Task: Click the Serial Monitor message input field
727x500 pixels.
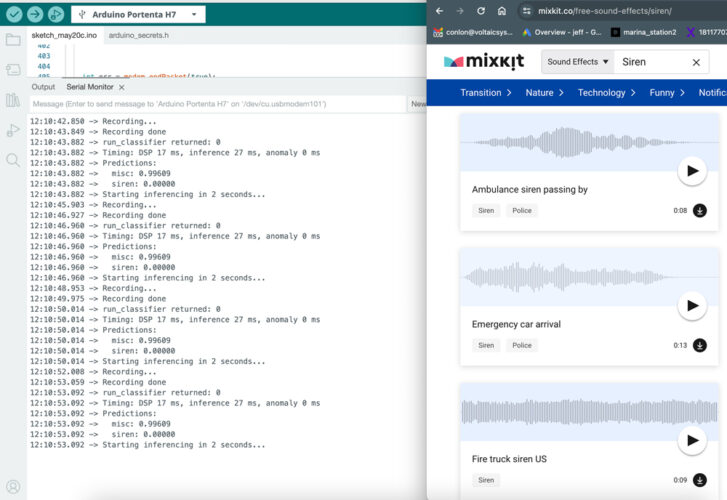Action: pos(215,103)
